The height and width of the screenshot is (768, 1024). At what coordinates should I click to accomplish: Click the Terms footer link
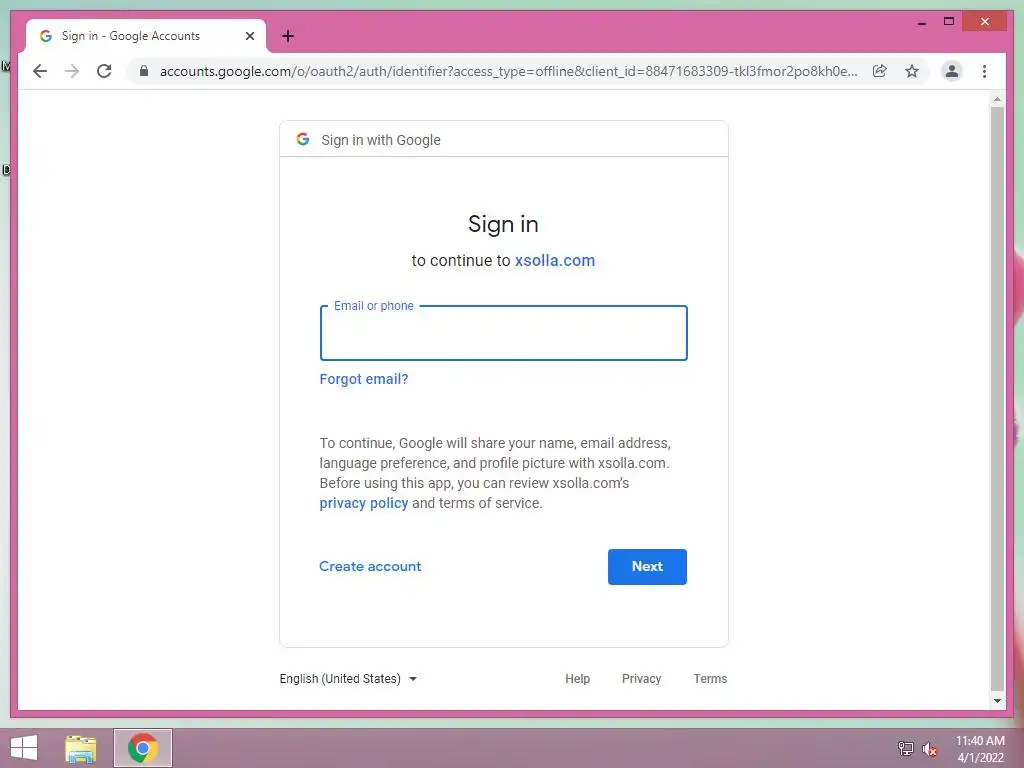coord(710,679)
